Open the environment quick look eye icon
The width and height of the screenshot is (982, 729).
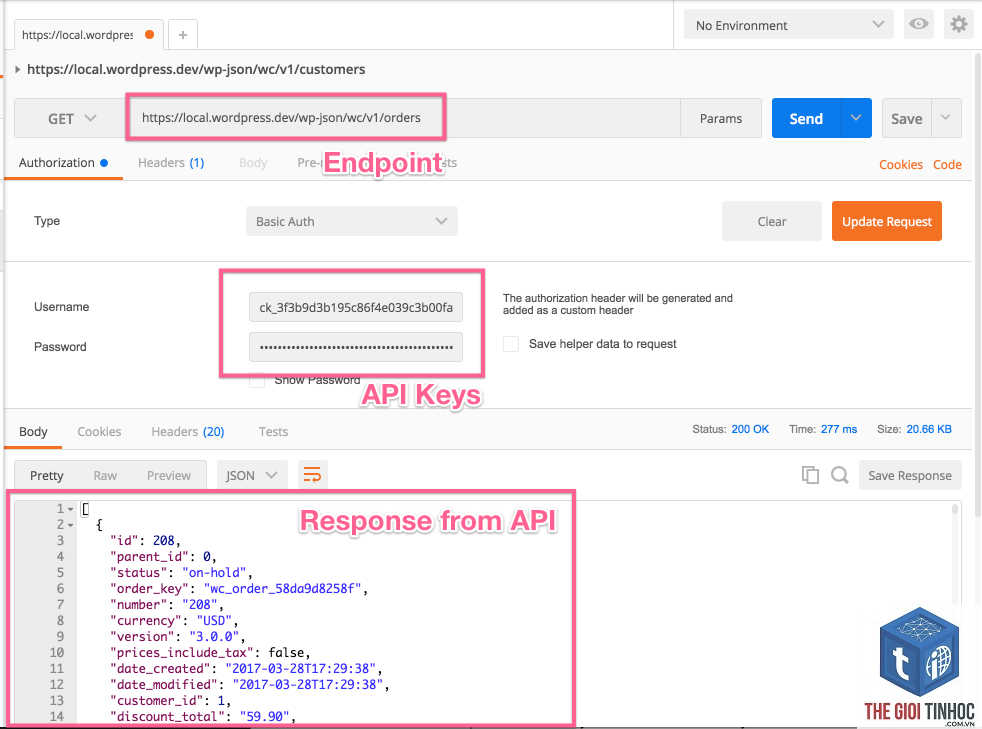point(919,24)
